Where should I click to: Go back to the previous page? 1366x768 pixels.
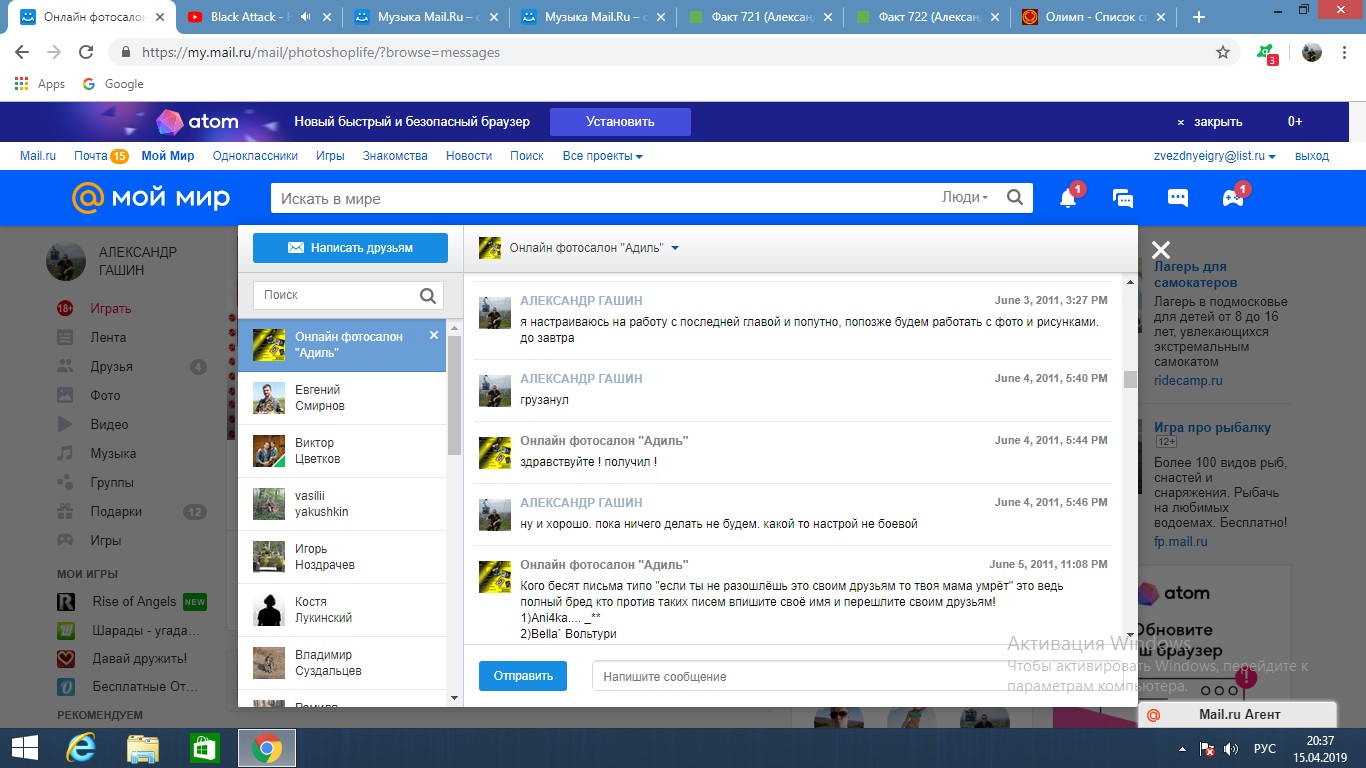point(22,52)
